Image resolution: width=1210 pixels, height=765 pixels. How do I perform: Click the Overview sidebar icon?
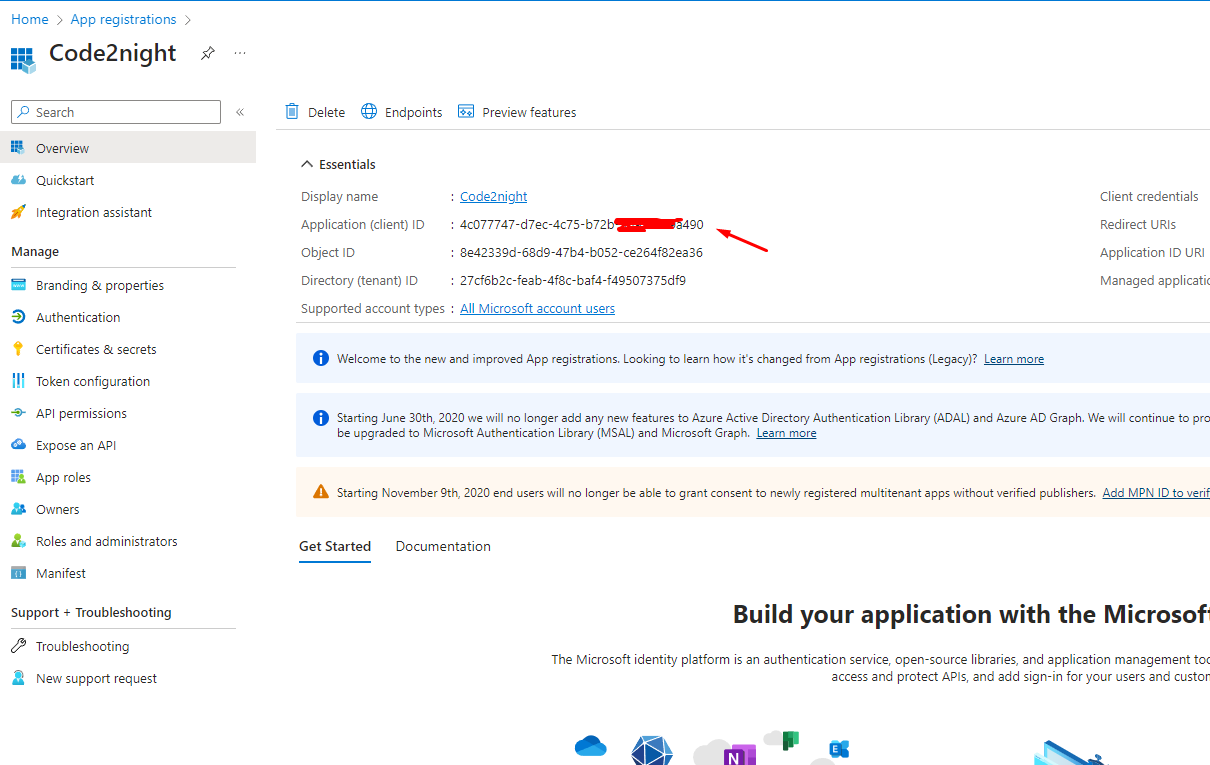[x=18, y=148]
